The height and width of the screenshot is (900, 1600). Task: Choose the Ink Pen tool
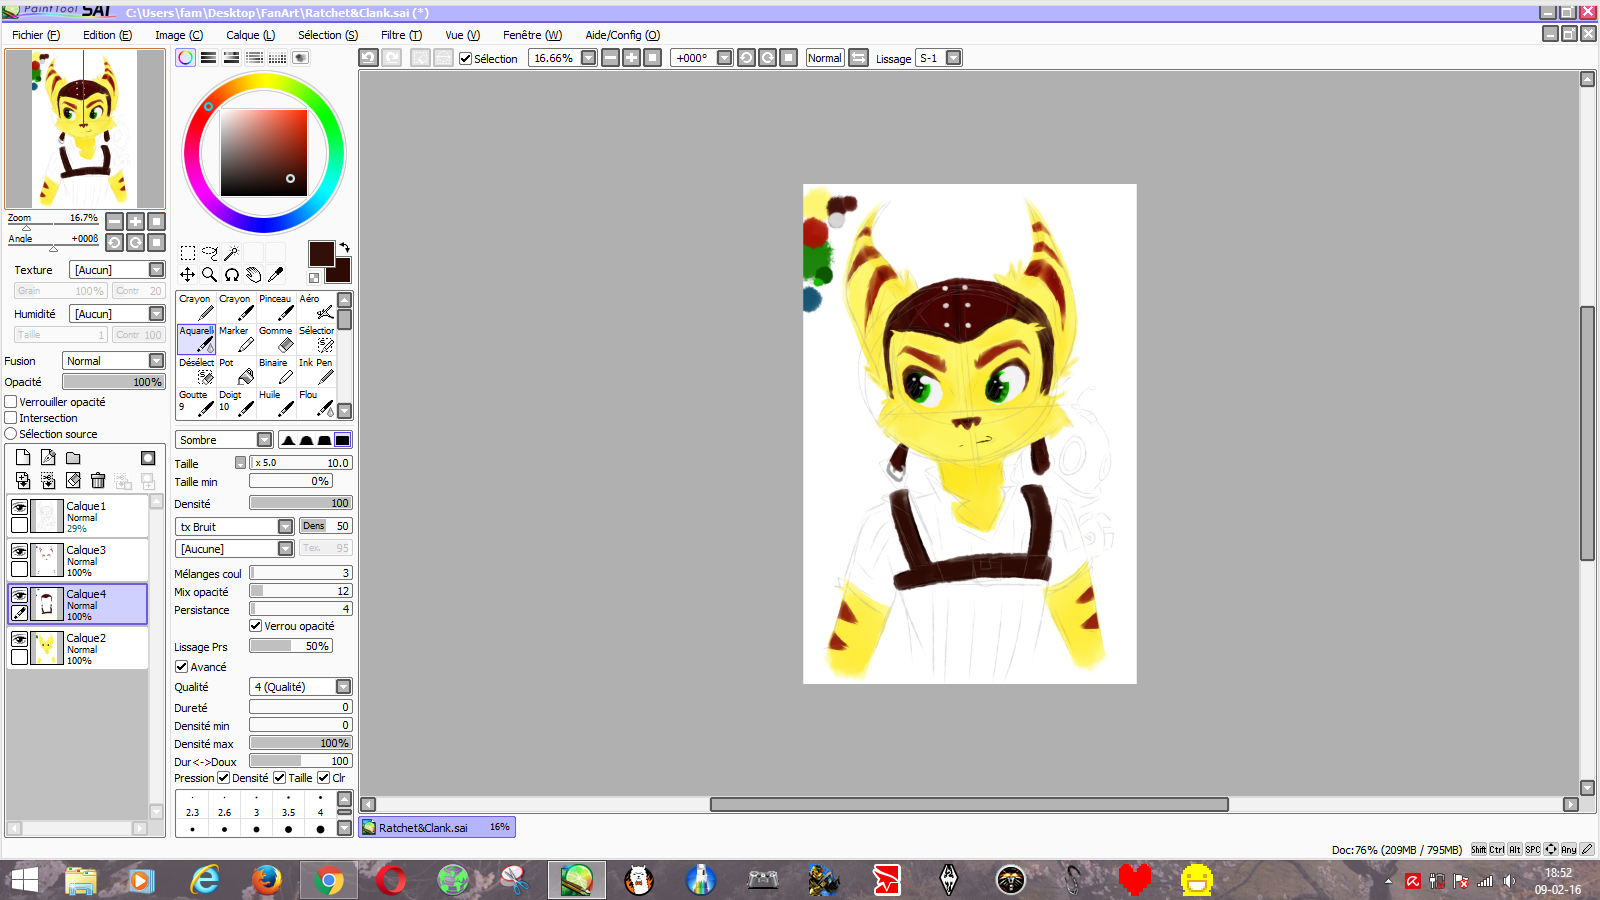[316, 371]
